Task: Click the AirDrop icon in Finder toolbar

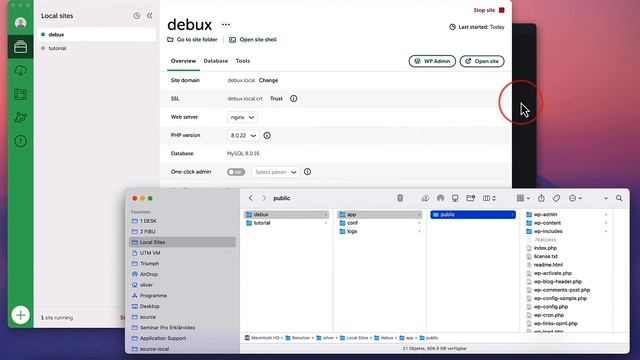Action: point(440,198)
